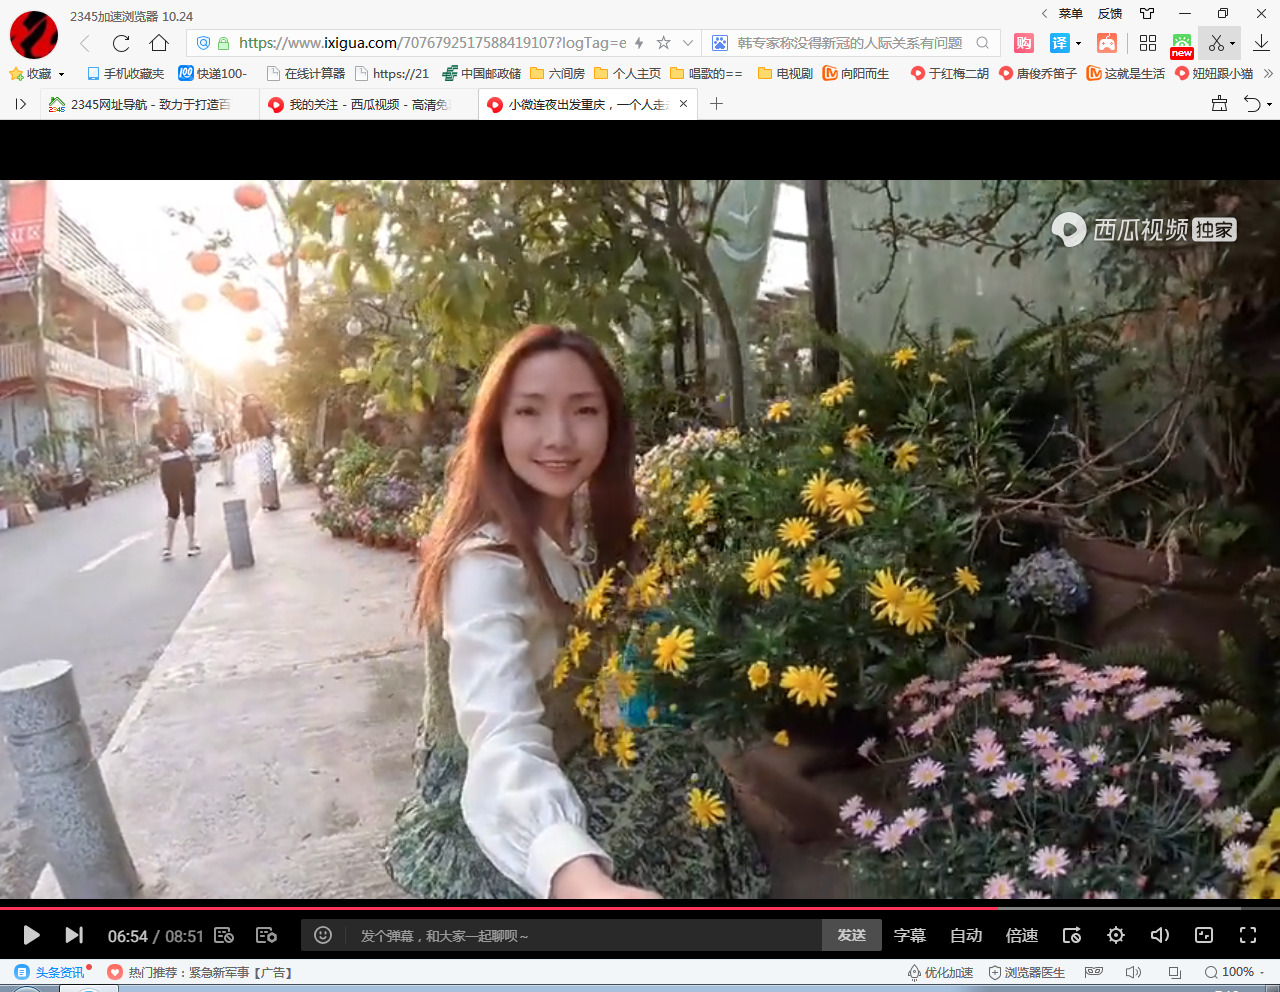Open the game controller extension icon

click(1107, 43)
